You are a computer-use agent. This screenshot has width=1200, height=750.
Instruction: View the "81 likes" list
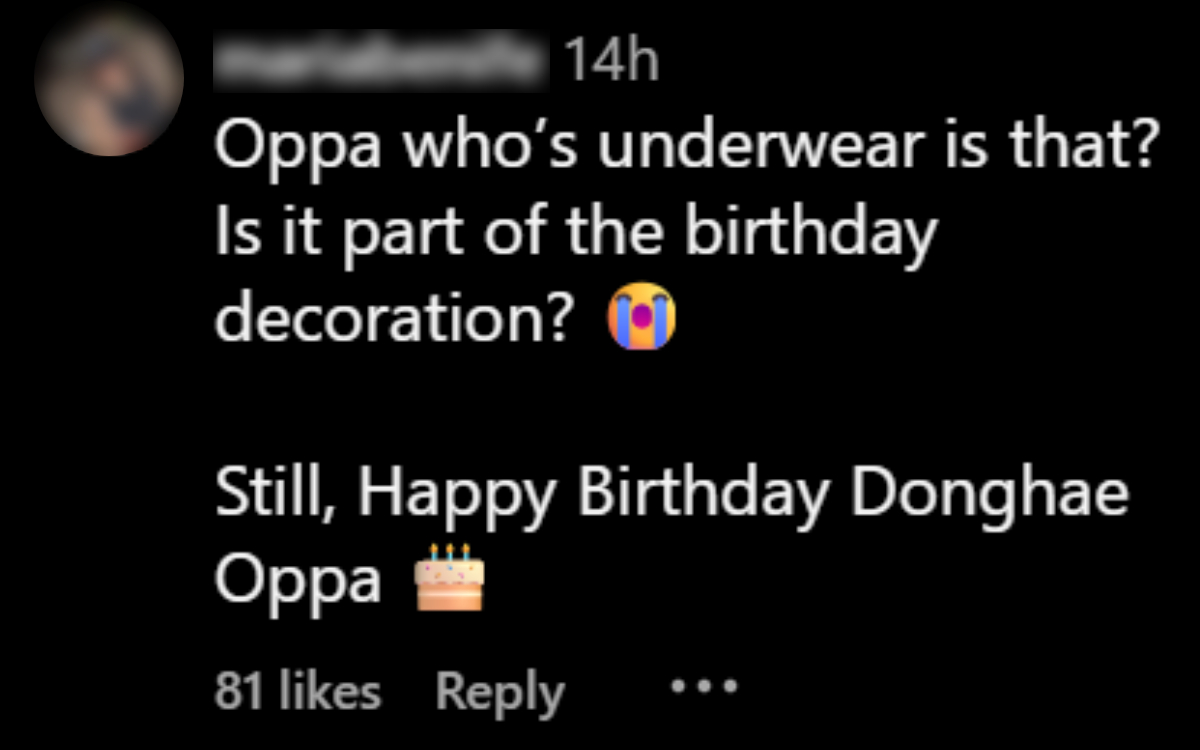[298, 692]
